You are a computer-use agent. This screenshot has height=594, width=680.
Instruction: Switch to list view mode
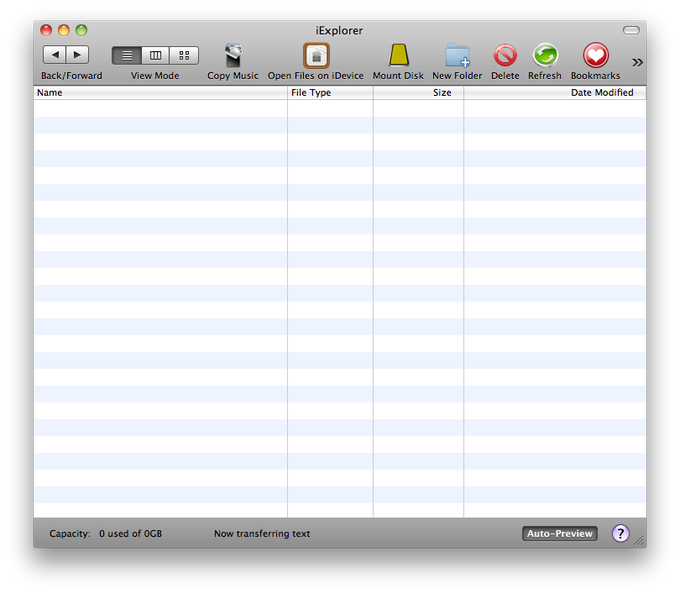pyautogui.click(x=127, y=55)
